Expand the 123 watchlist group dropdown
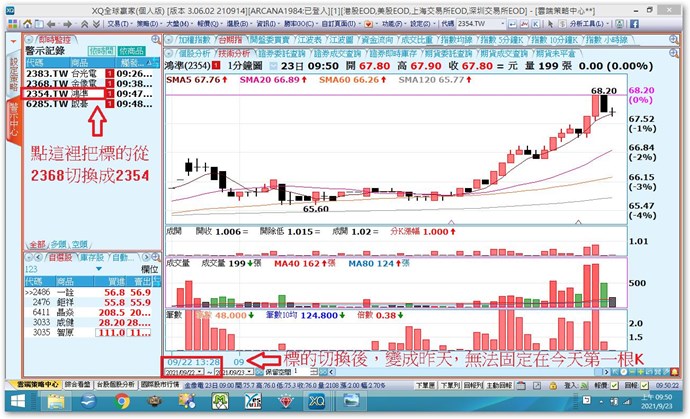The width and height of the screenshot is (690, 419). pos(99,268)
